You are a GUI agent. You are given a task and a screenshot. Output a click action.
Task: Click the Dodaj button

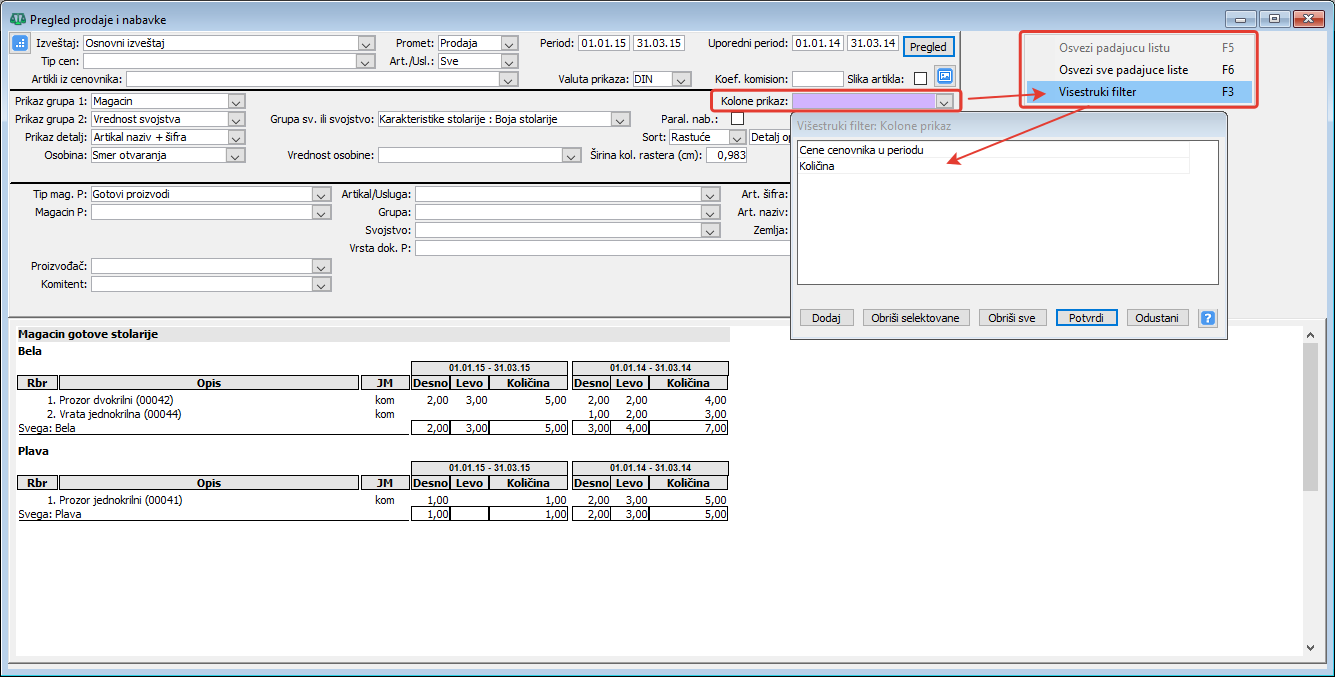(826, 318)
